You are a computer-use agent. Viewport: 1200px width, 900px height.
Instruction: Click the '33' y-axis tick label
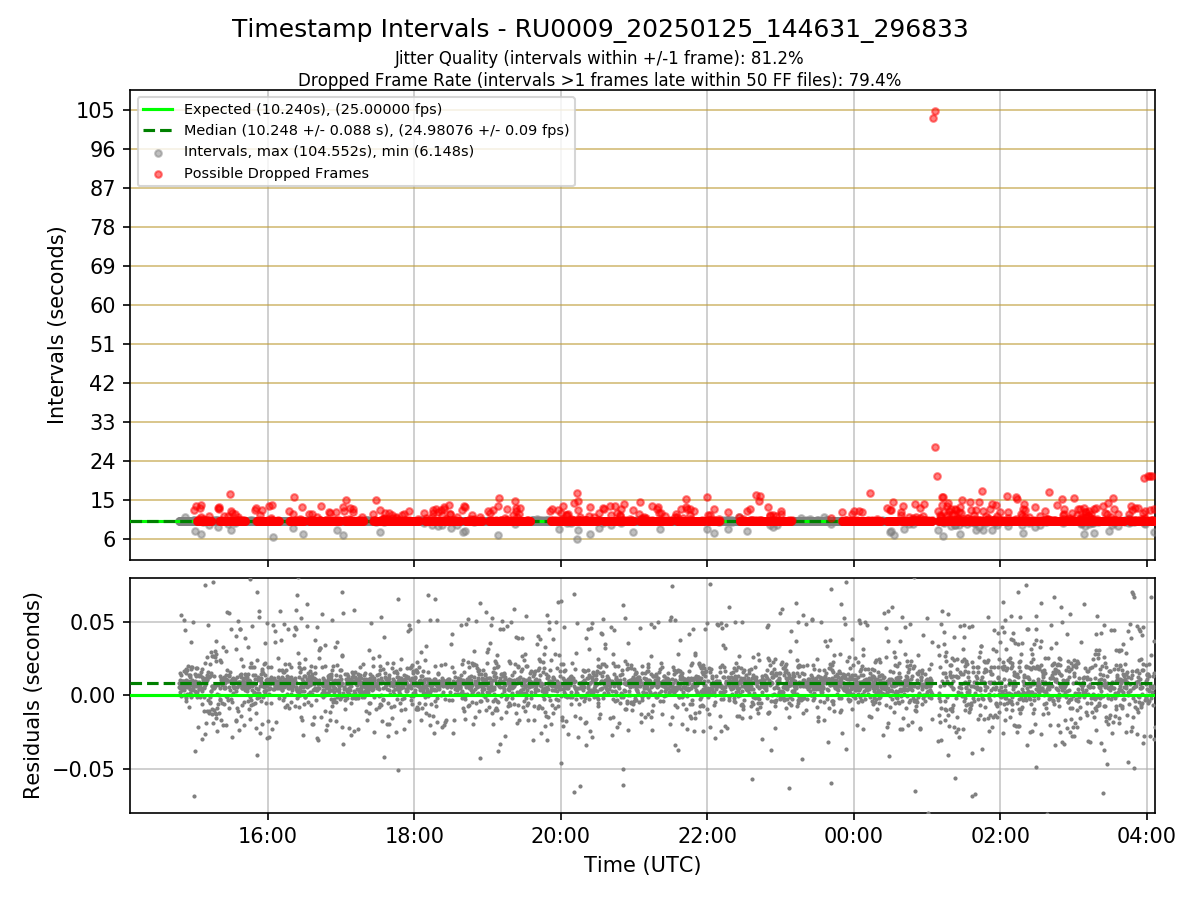104,422
